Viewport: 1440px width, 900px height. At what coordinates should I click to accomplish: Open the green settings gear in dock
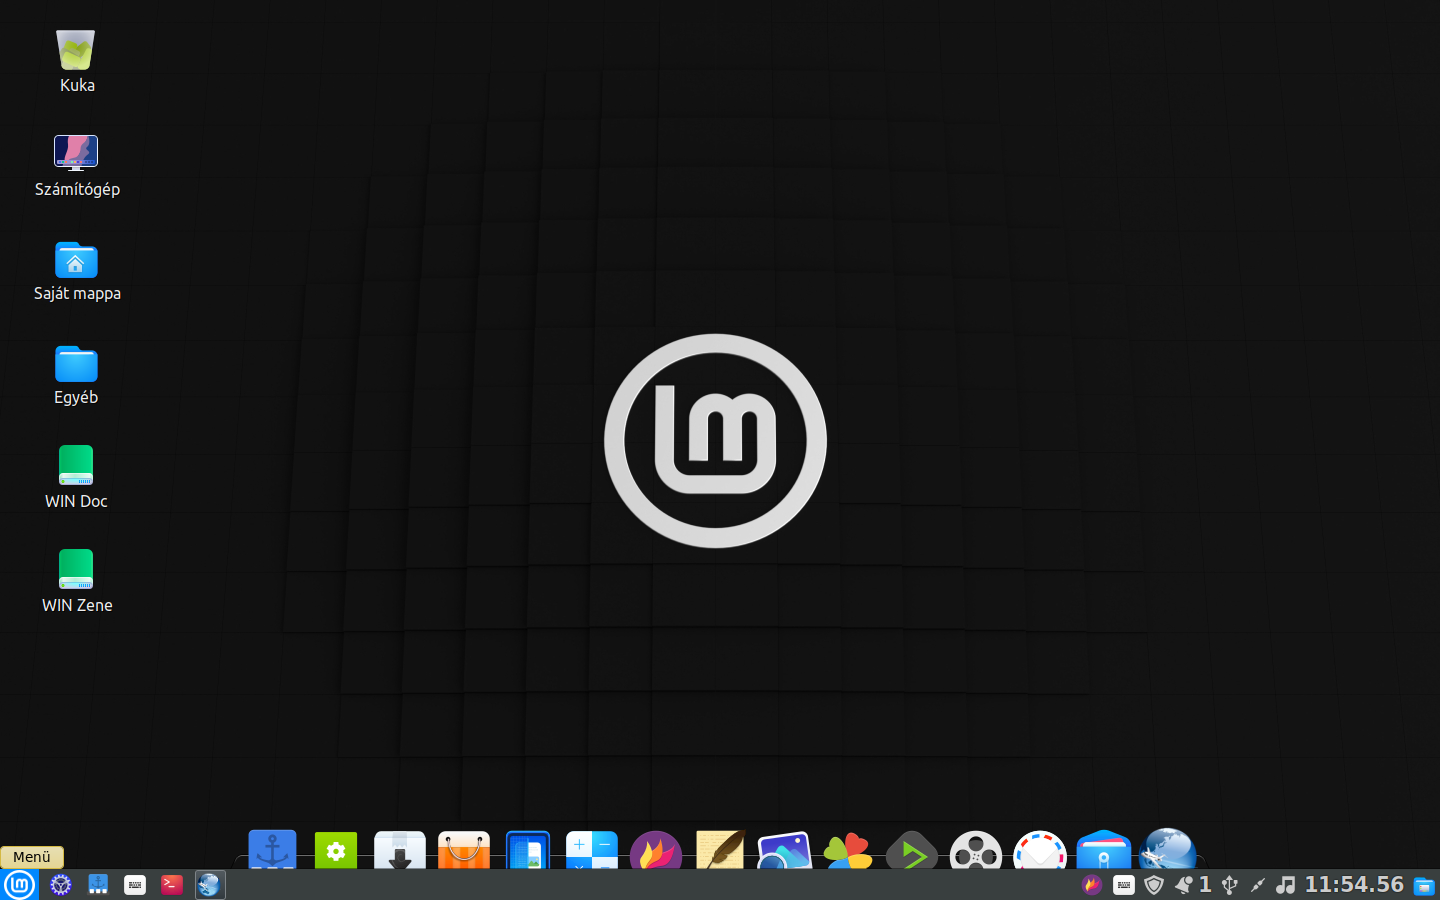336,850
